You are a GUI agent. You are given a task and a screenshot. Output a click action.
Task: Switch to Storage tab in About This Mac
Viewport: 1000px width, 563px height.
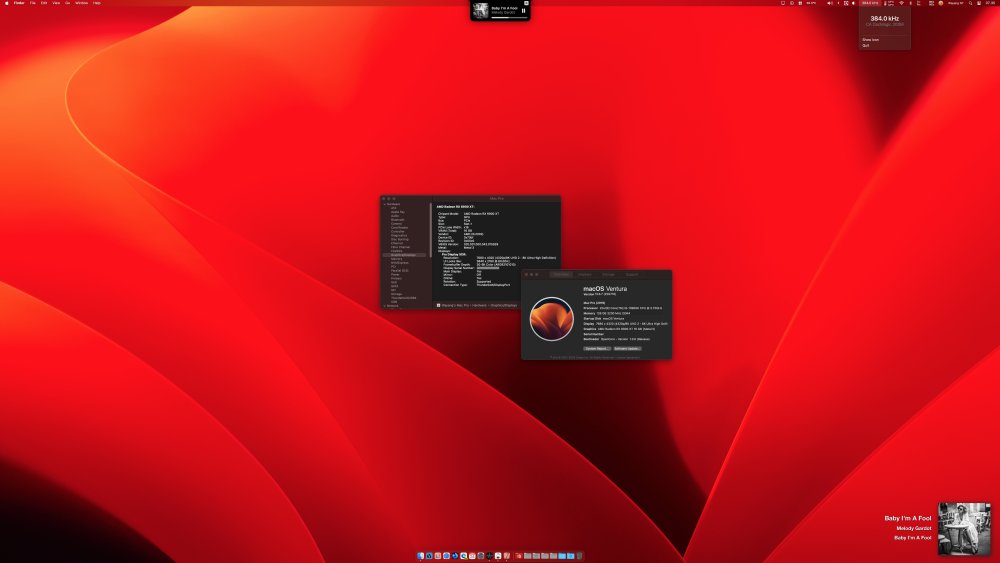608,274
